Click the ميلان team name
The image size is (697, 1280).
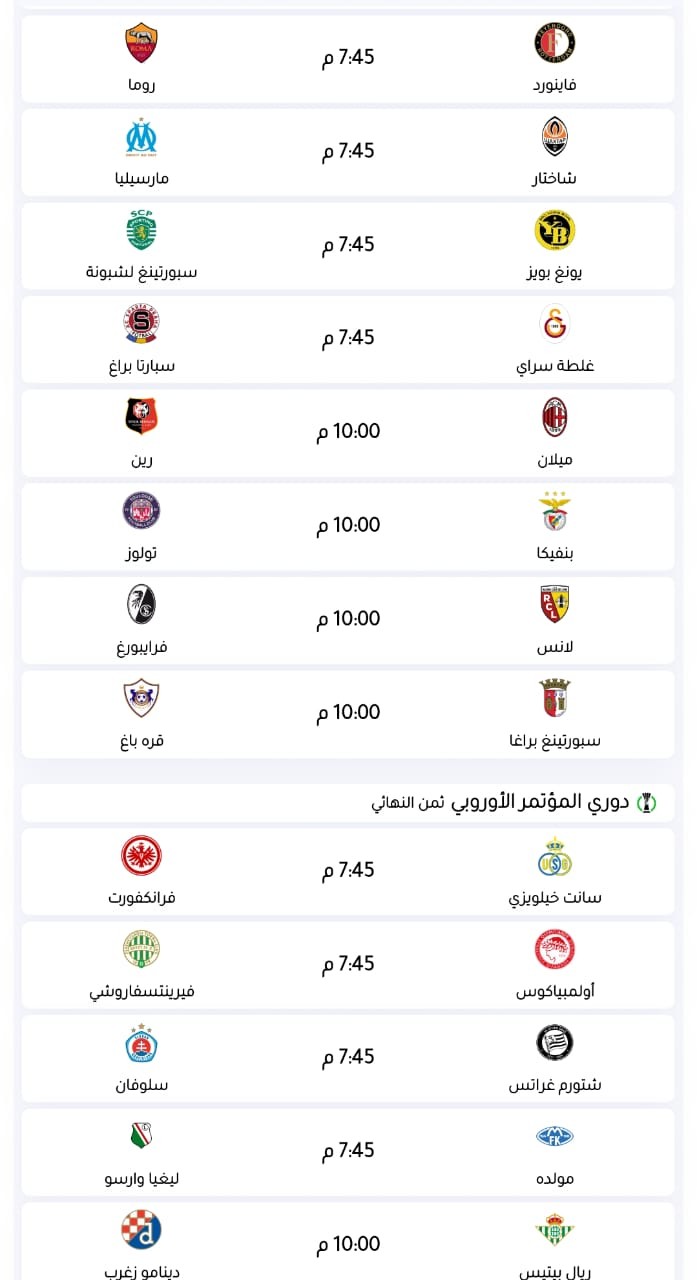pyautogui.click(x=555, y=460)
